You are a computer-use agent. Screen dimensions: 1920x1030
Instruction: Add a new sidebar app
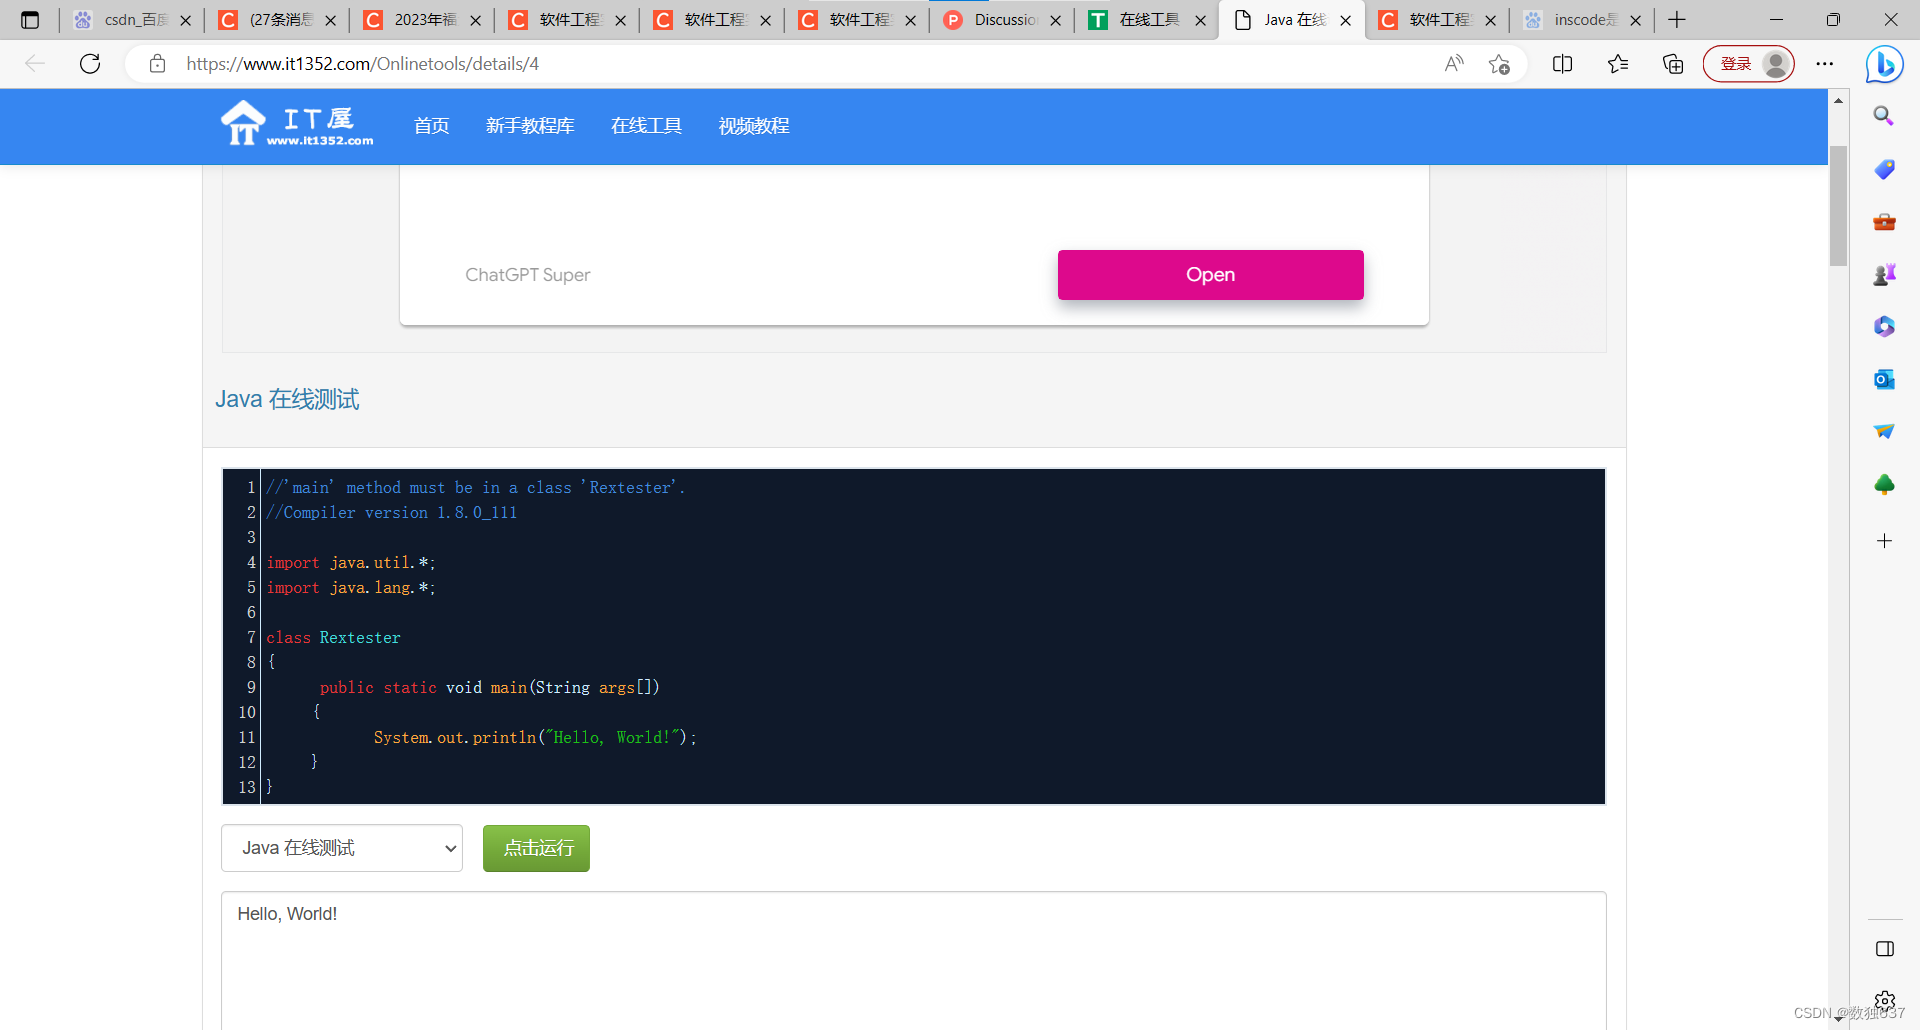click(x=1884, y=541)
